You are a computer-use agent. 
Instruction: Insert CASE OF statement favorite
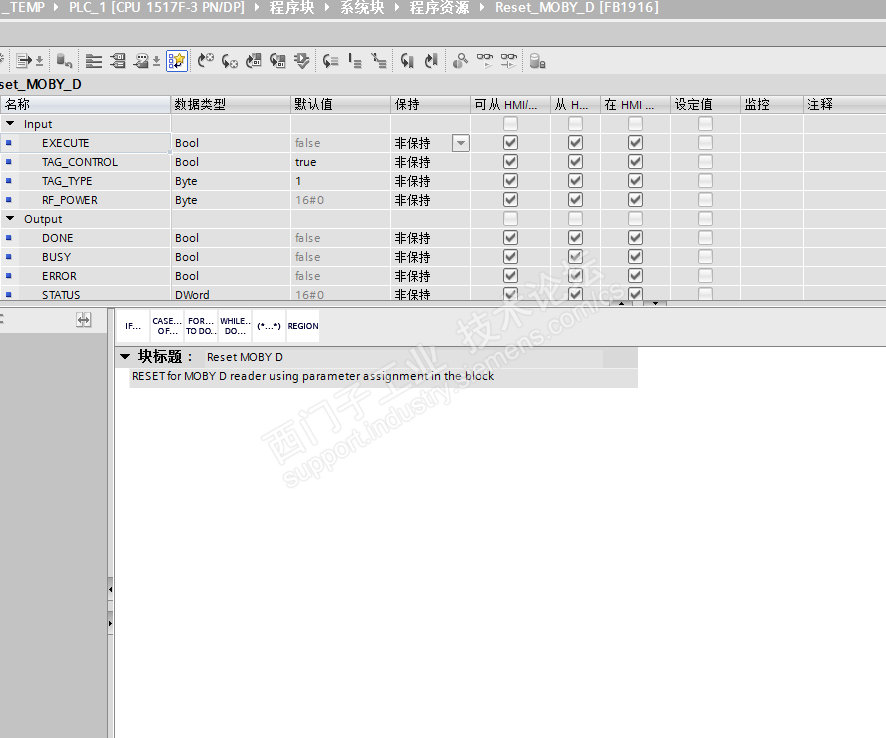click(167, 325)
